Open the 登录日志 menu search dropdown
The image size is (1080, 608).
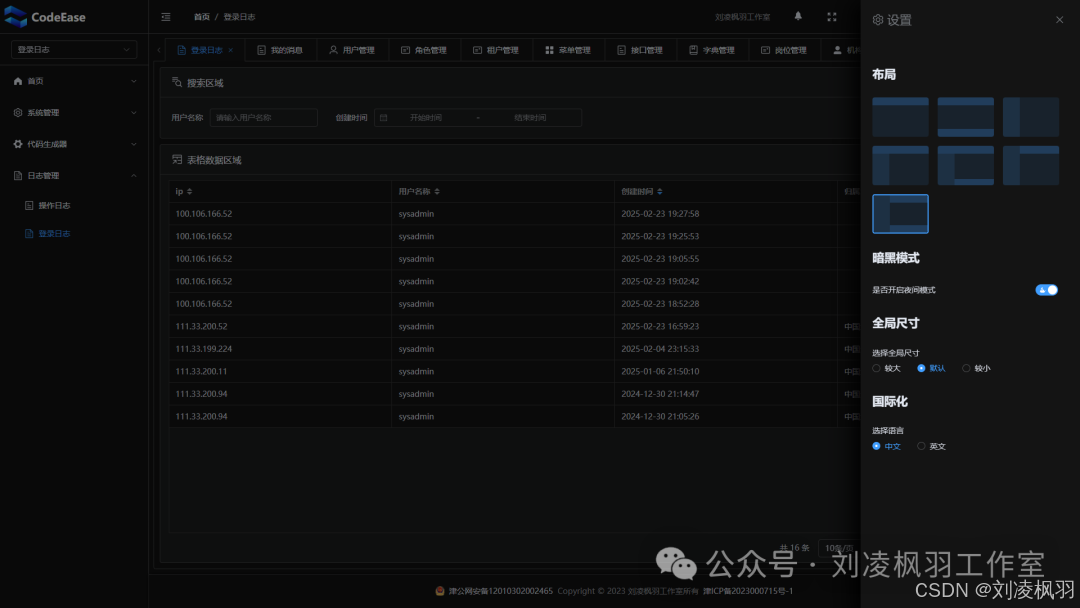coord(74,50)
